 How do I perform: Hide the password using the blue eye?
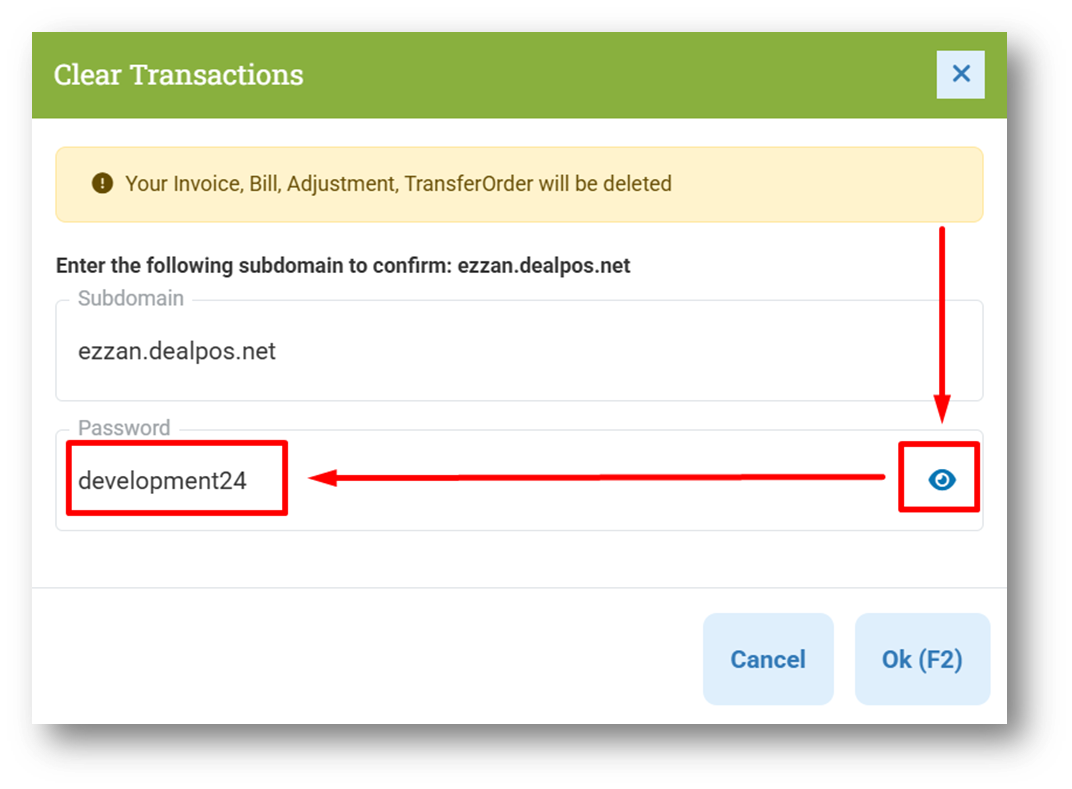[x=941, y=480]
